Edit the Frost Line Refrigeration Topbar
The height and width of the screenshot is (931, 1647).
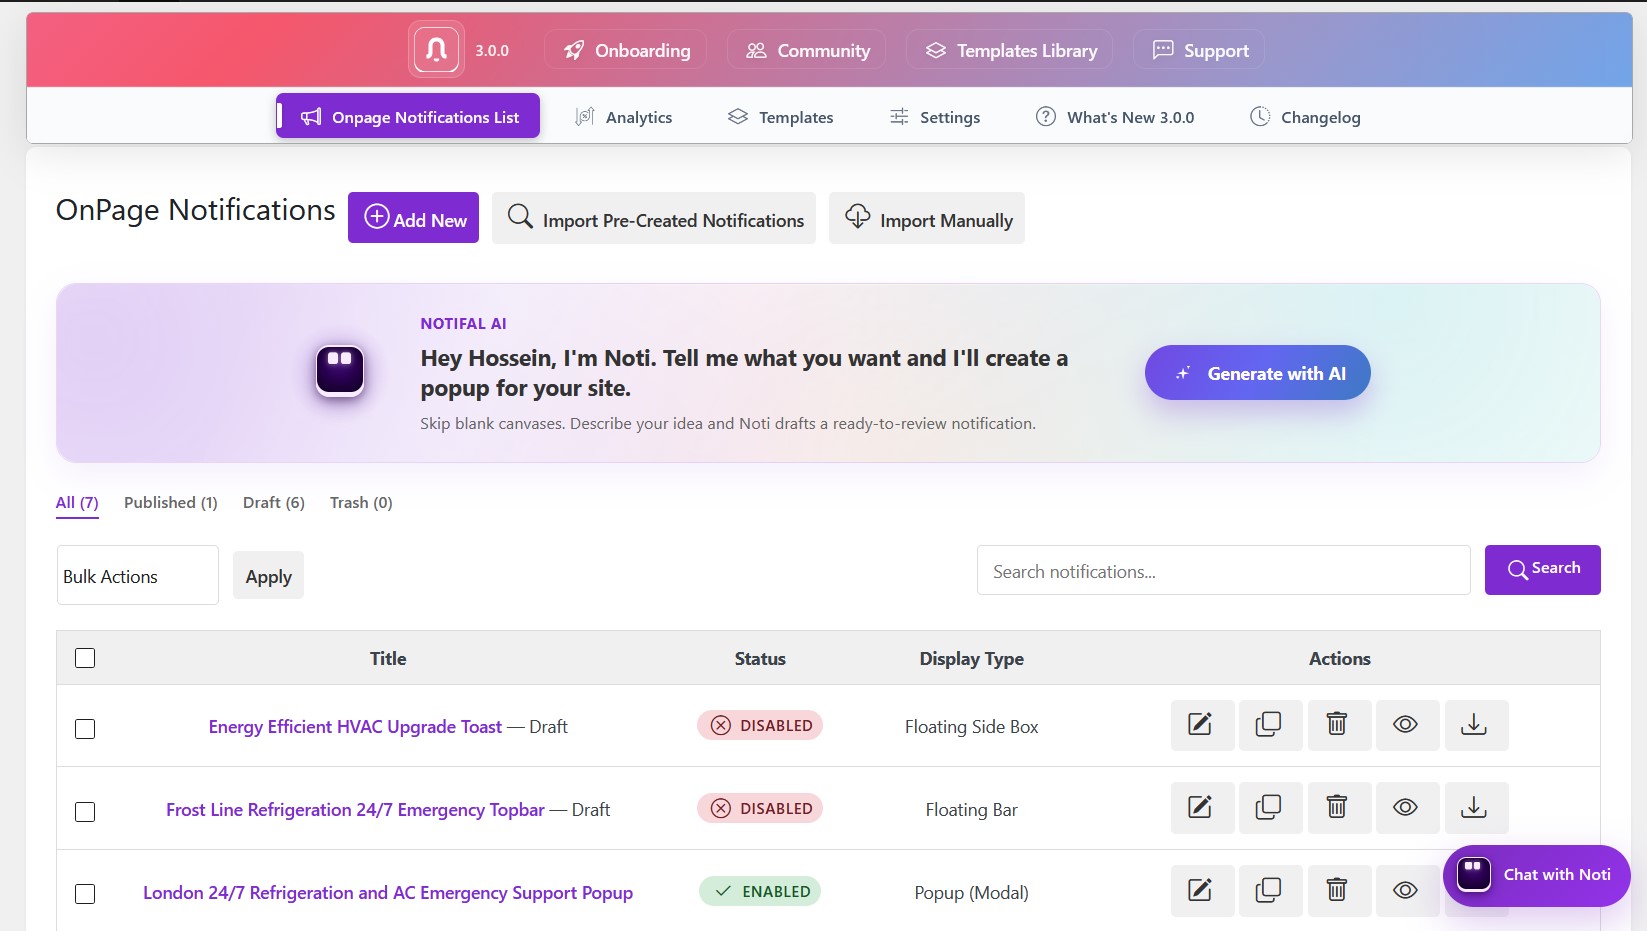[x=1202, y=808]
